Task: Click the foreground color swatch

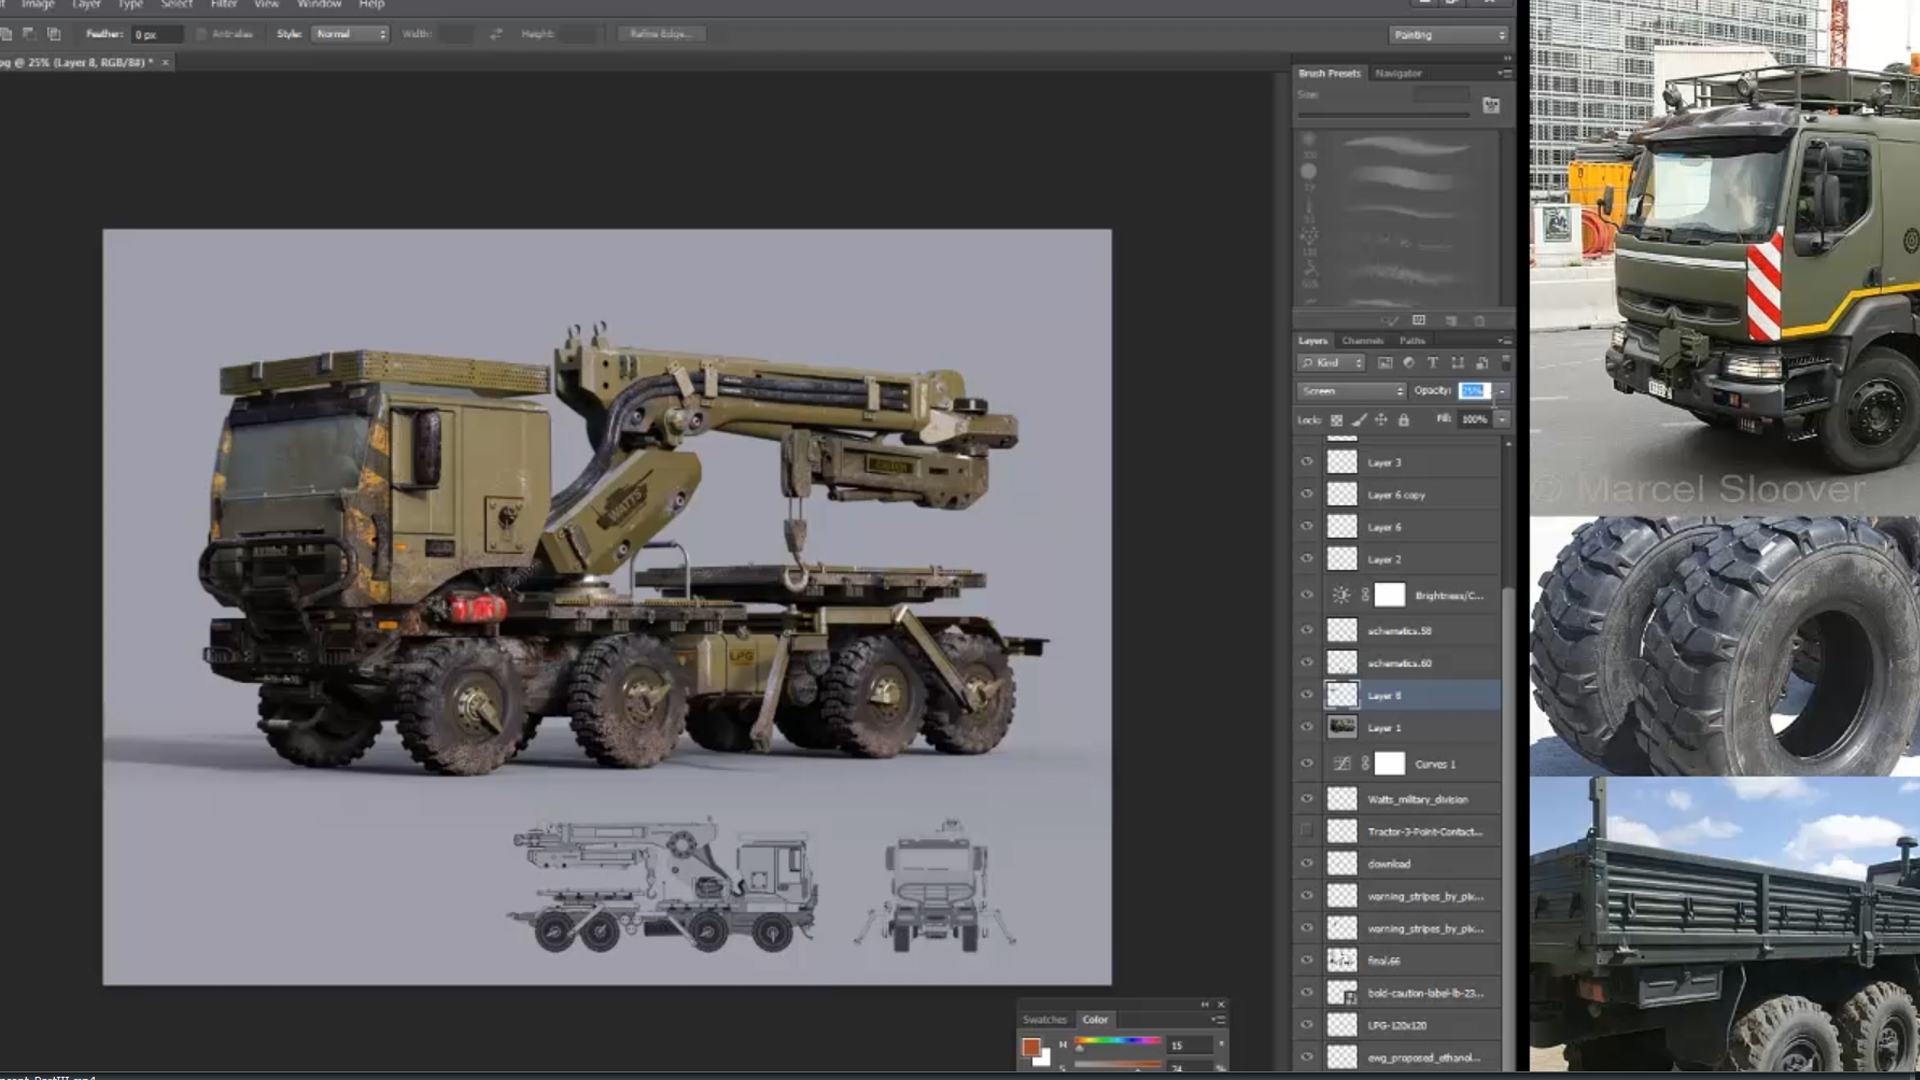Action: point(1030,1047)
